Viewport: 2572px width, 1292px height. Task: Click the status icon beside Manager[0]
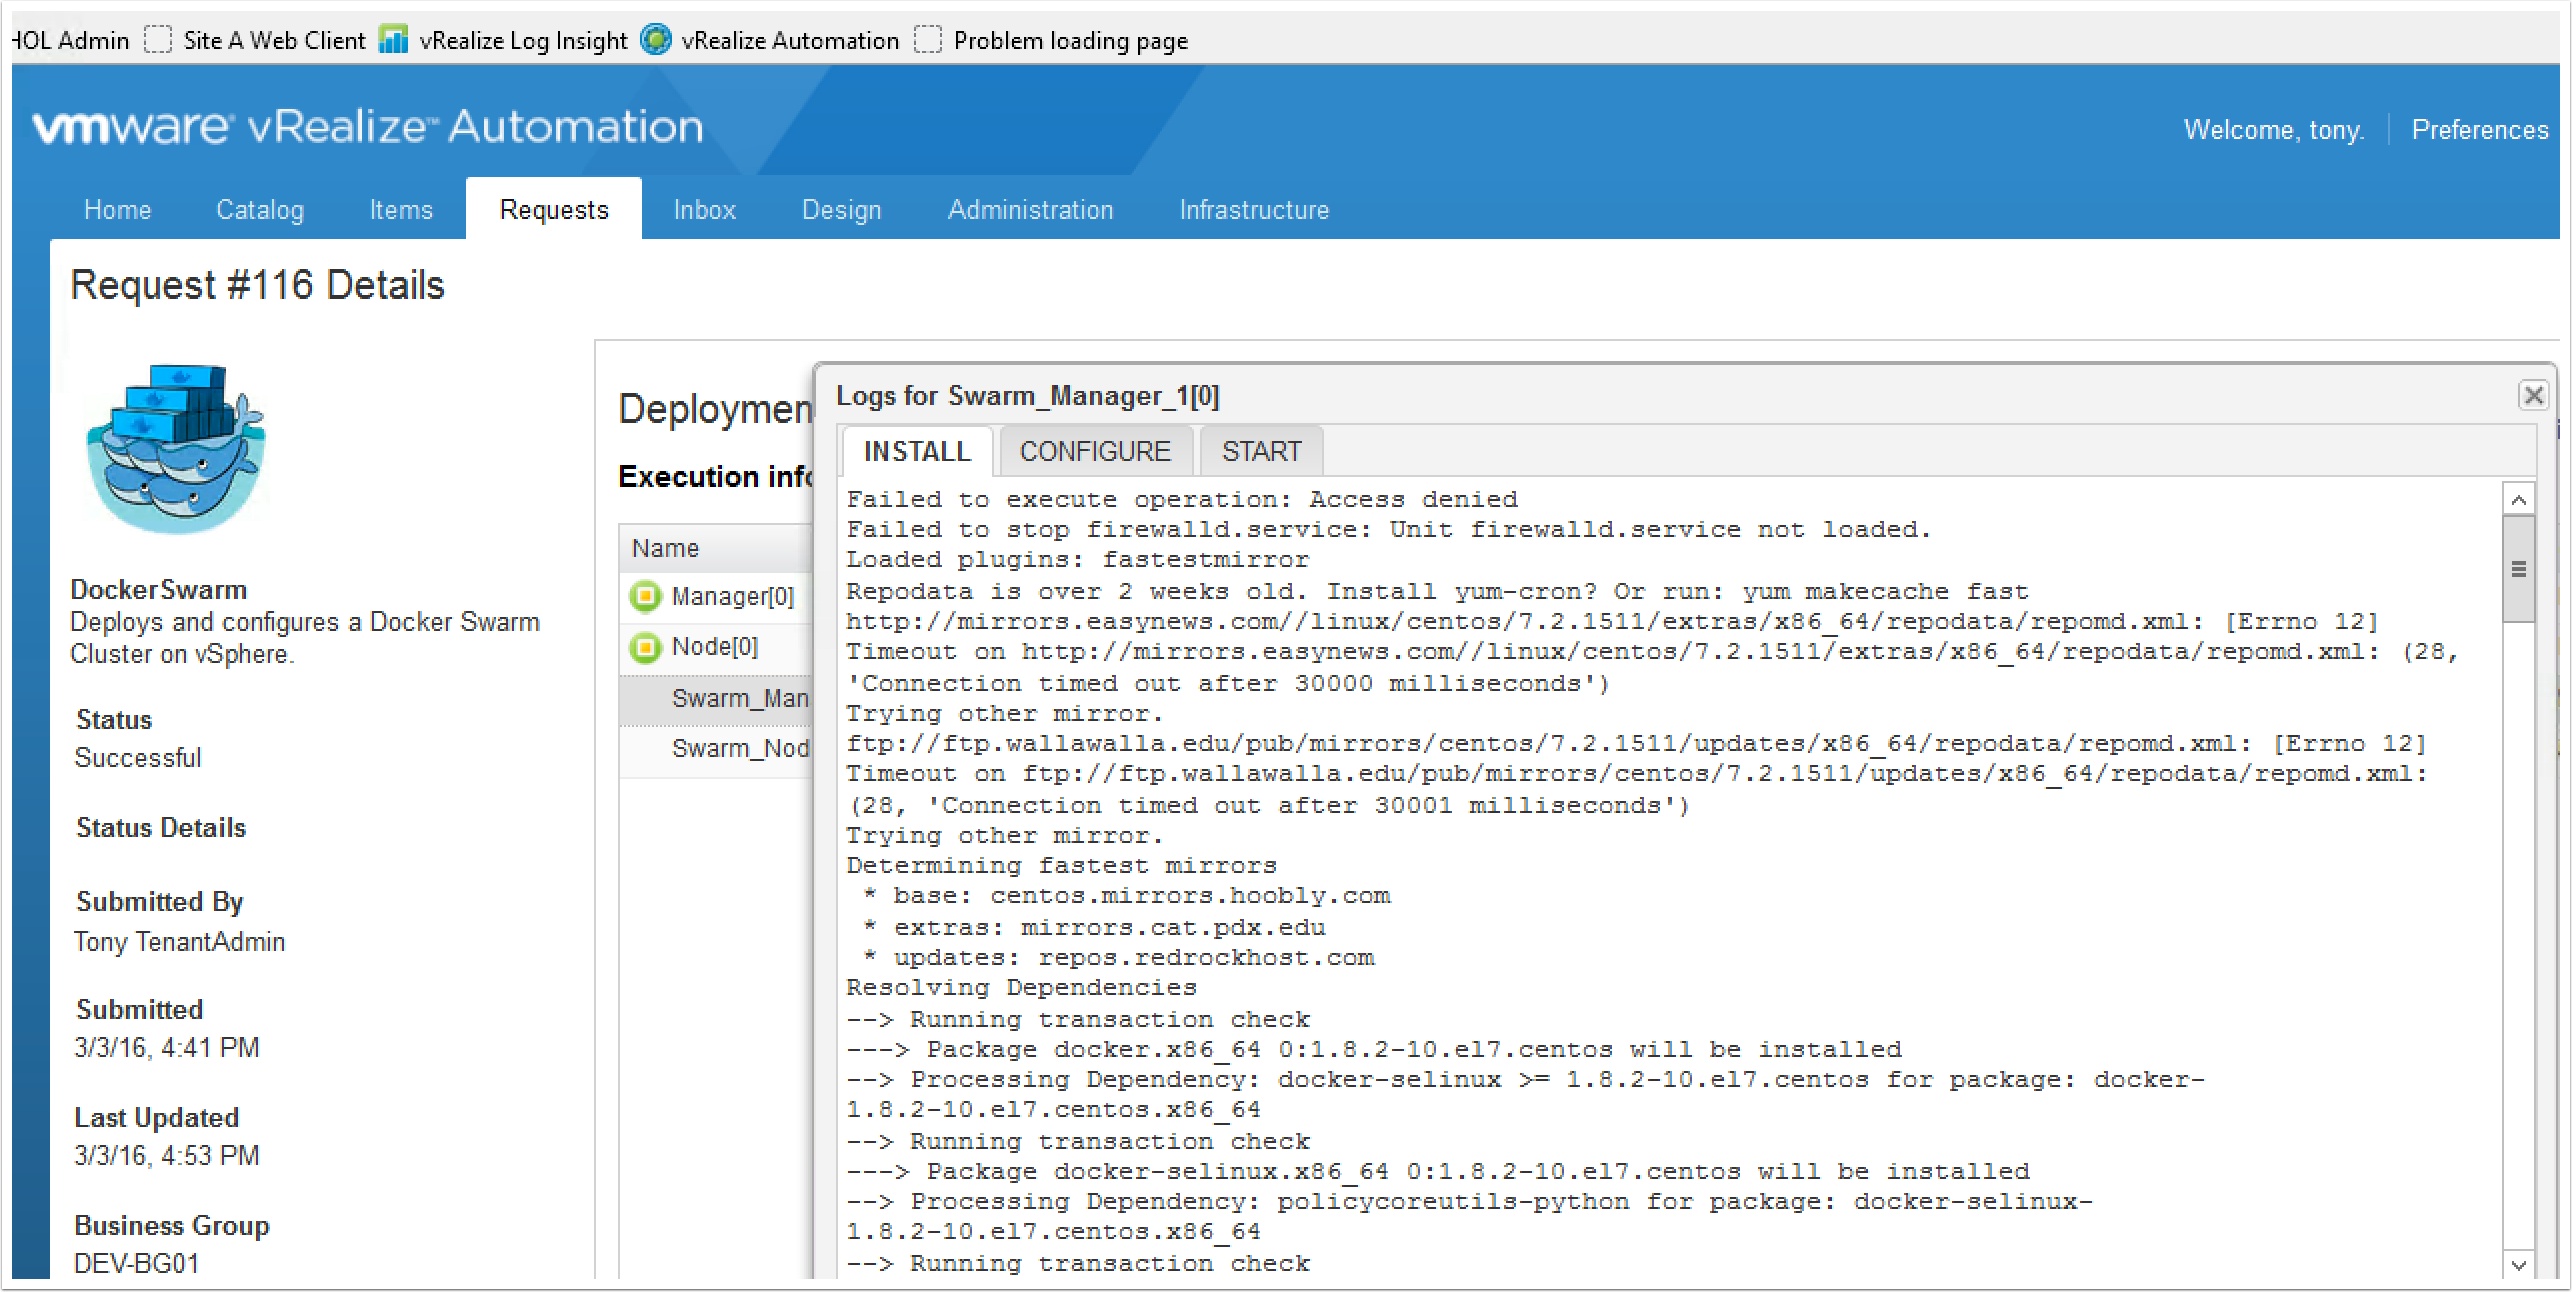(646, 597)
